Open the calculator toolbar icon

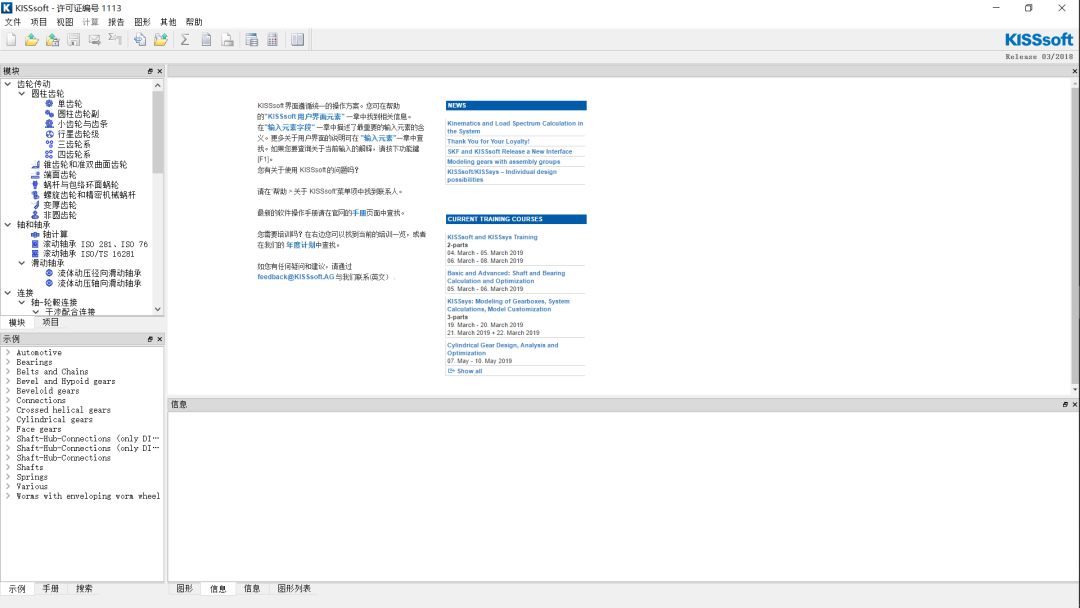273,40
